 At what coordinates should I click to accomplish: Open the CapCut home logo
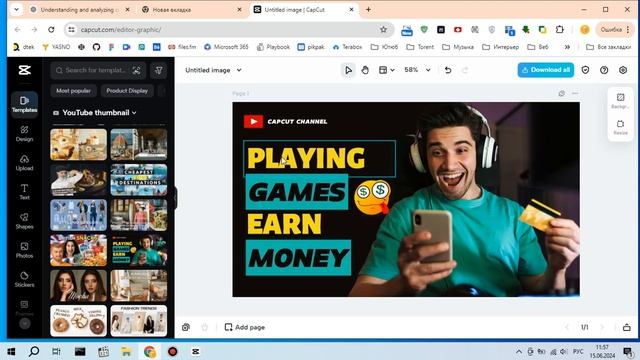coord(24,70)
